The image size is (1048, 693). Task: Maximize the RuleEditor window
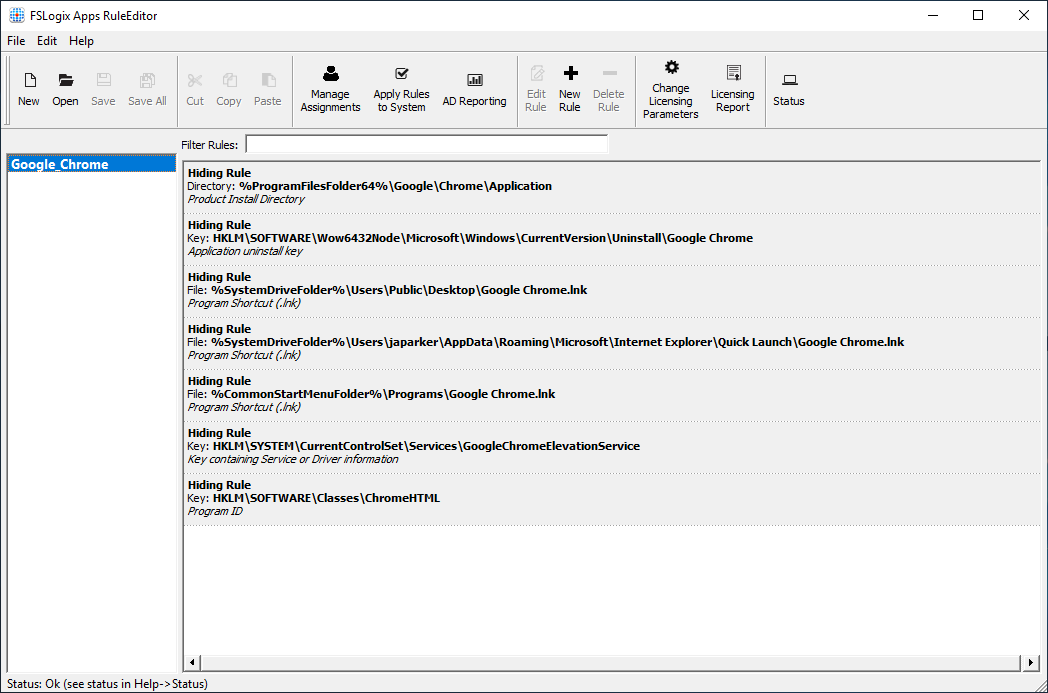[x=978, y=15]
